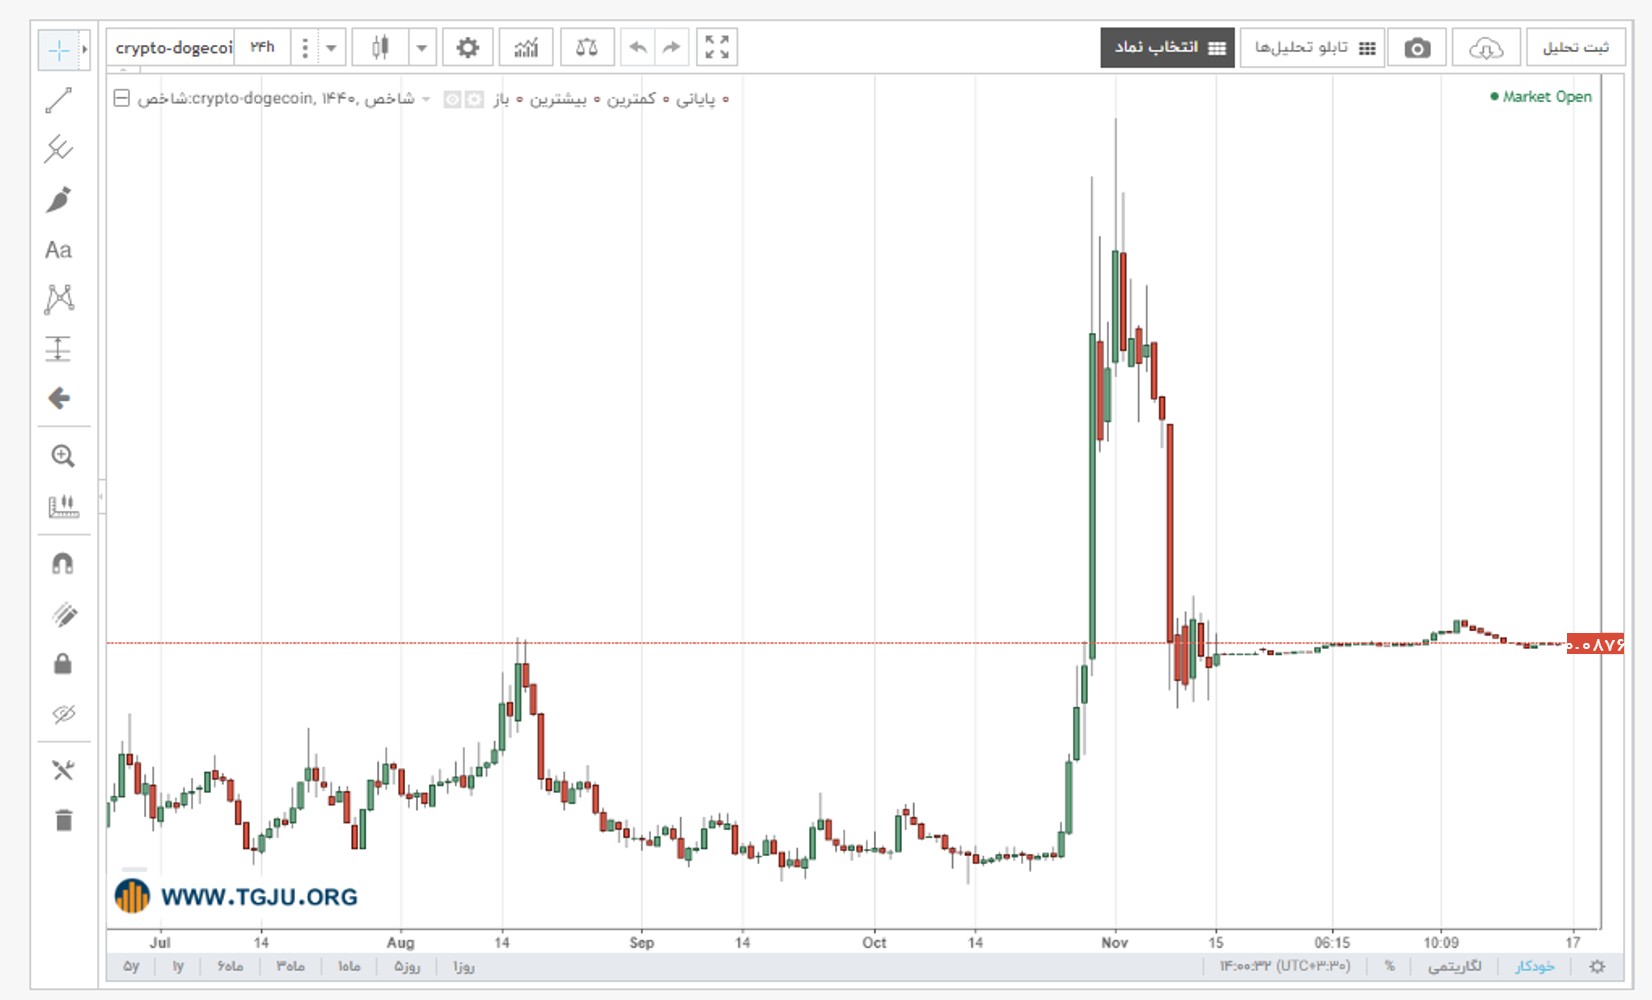Screen dimensions: 1652x1000
Task: Select the ruler measure tool
Action: 63,506
